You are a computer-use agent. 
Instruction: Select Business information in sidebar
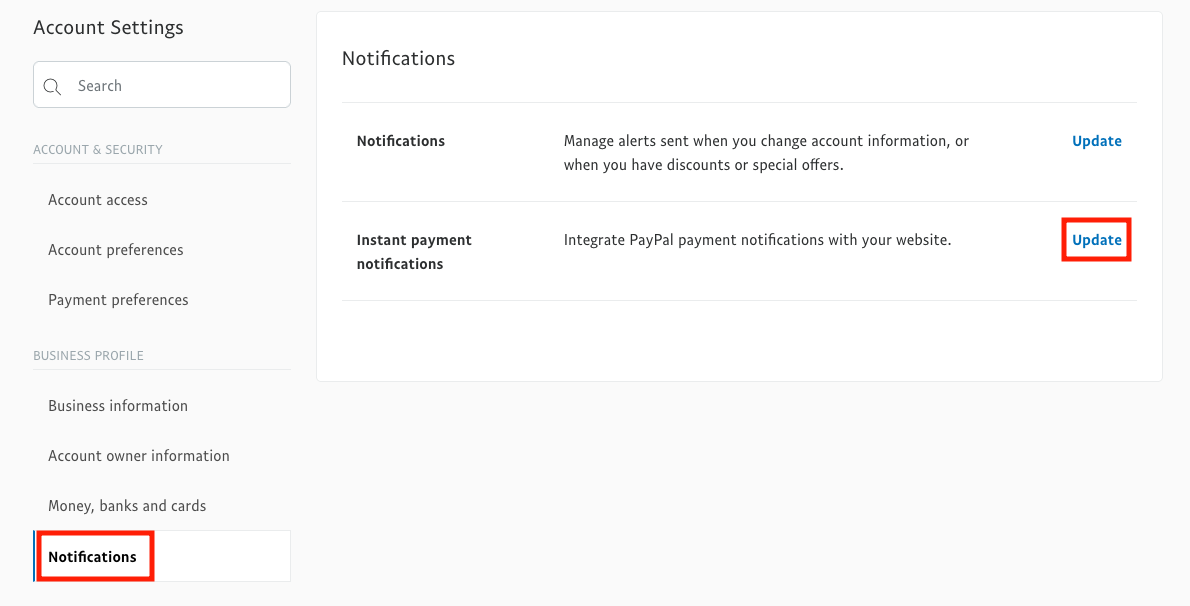coord(118,406)
